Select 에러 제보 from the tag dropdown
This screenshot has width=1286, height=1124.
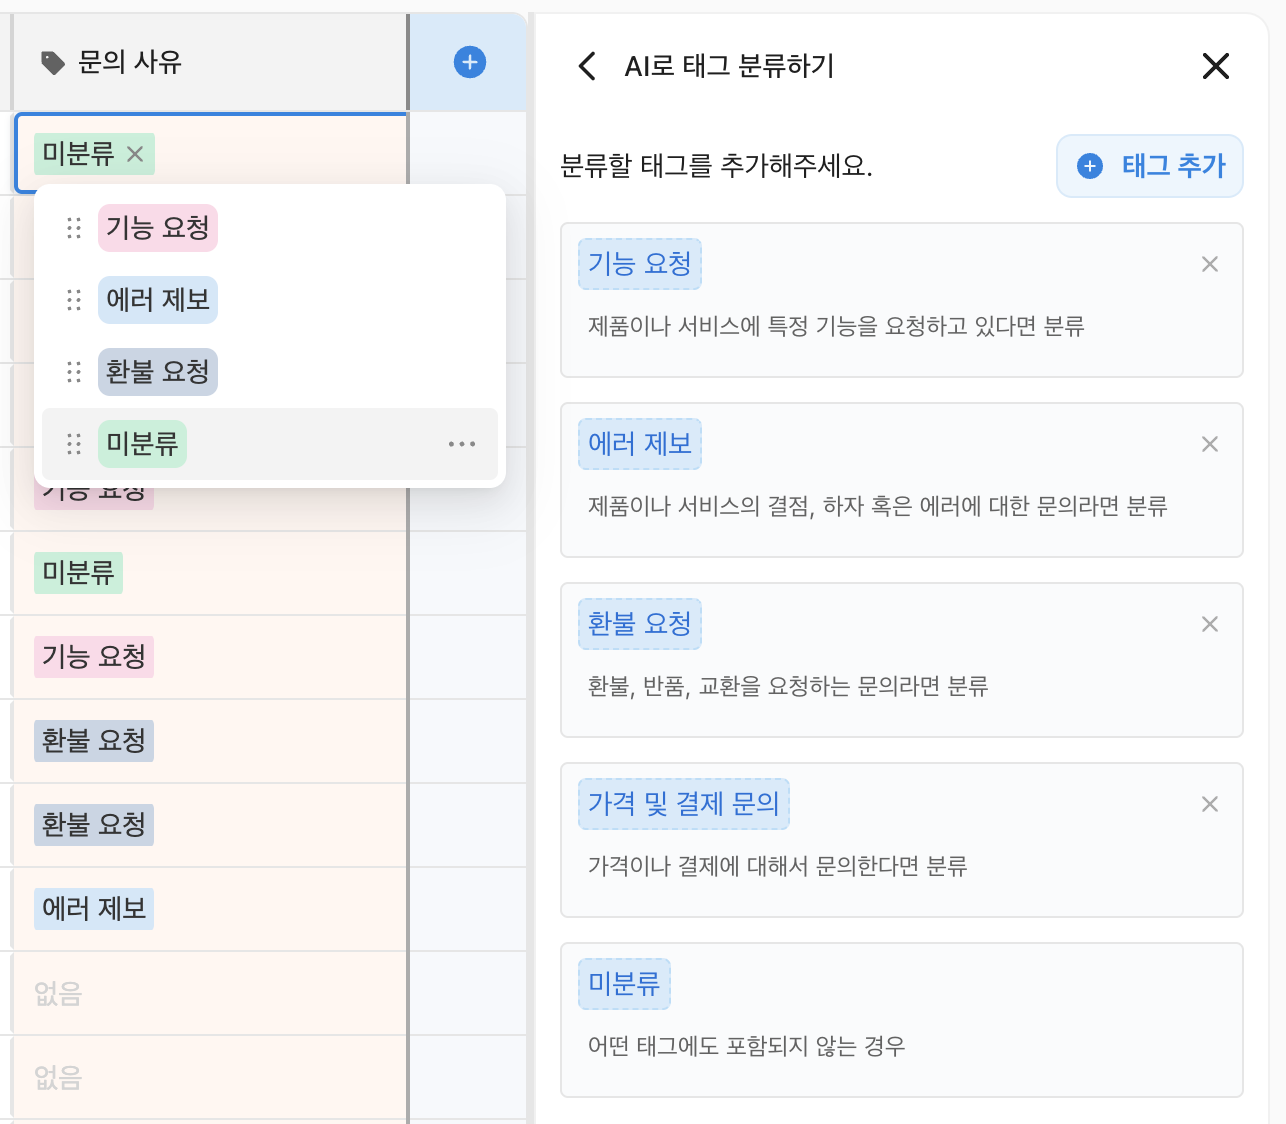158,300
